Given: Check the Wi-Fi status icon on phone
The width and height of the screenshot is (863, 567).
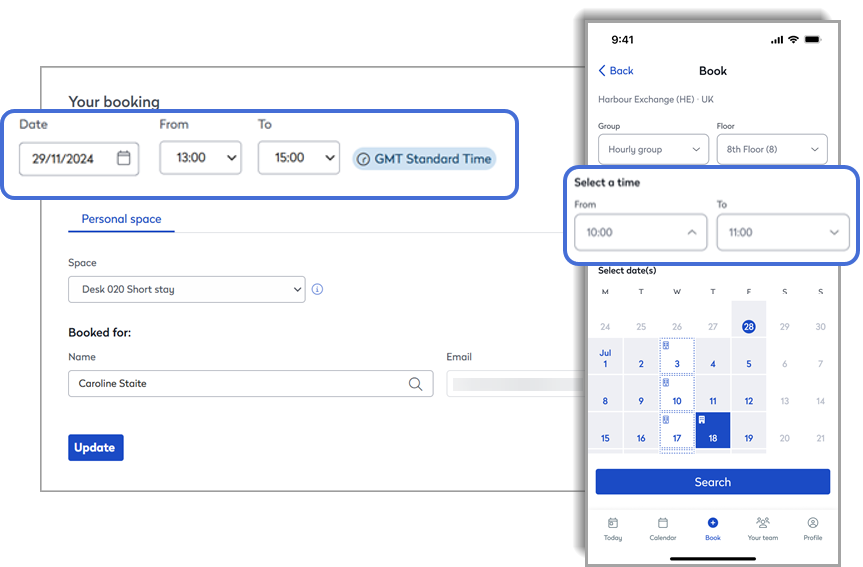Looking at the screenshot, I should coord(793,40).
